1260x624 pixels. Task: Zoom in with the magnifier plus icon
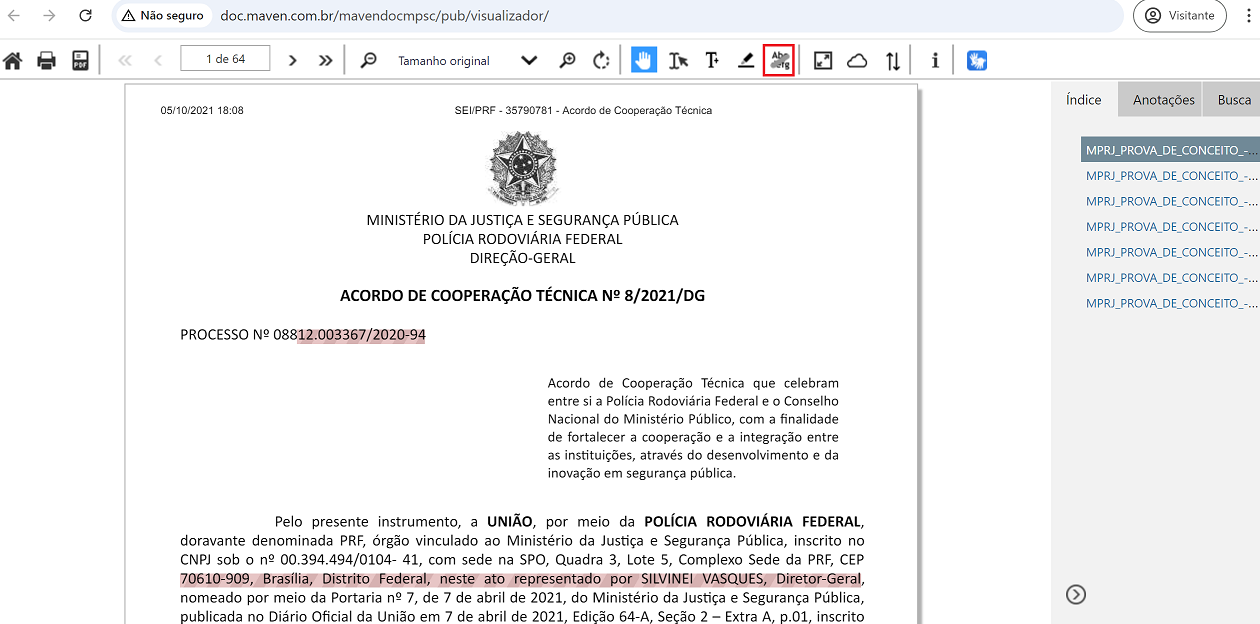[x=568, y=60]
